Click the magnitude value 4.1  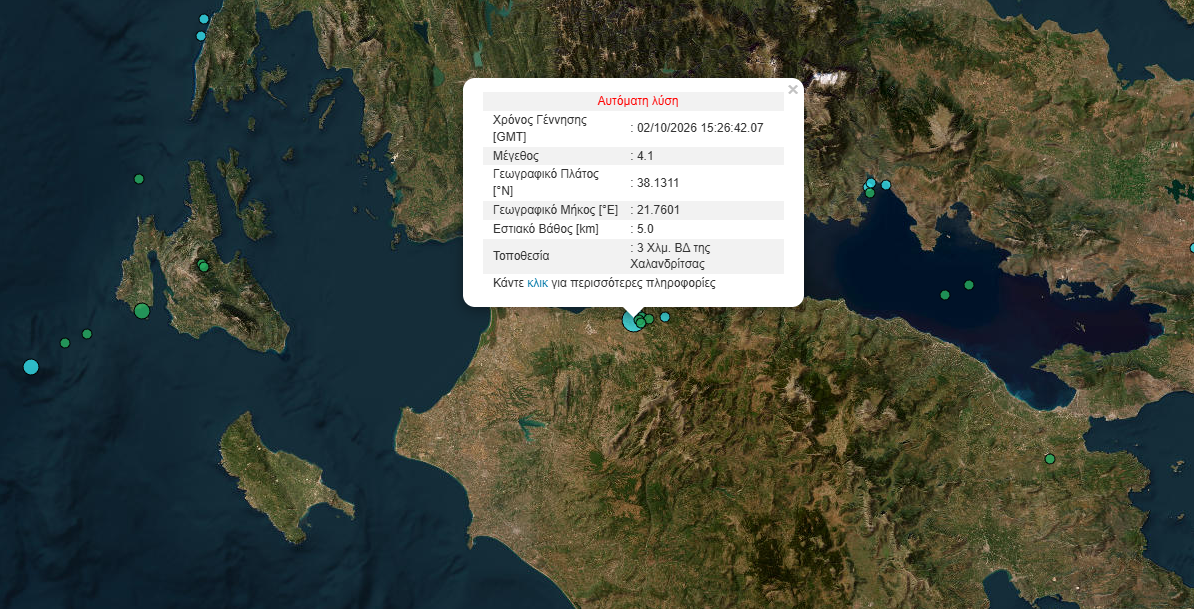(x=645, y=156)
